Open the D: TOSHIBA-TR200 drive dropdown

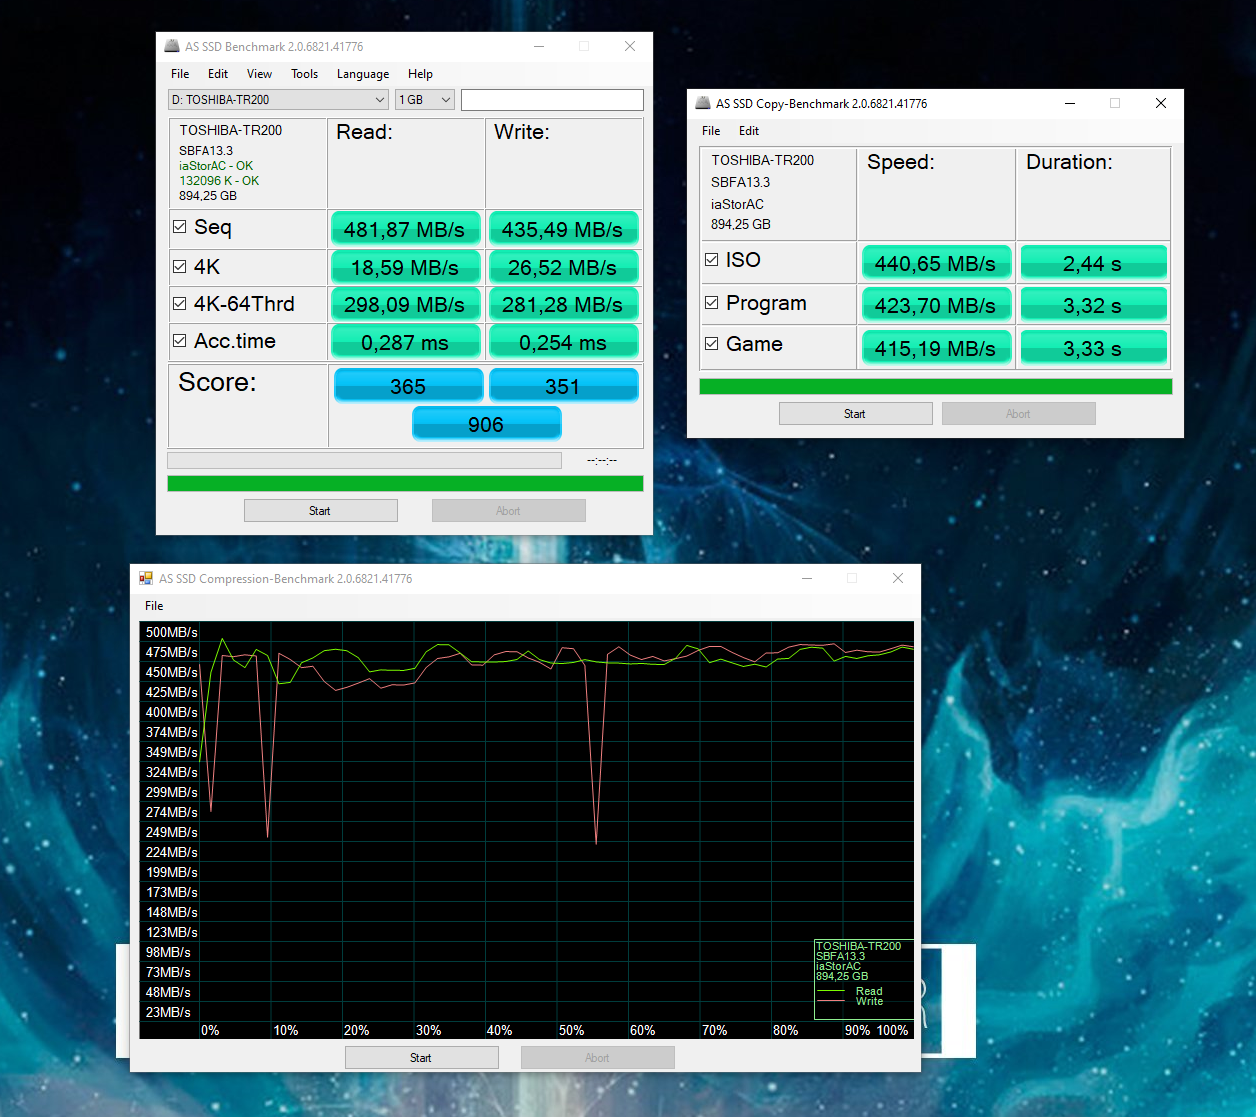point(278,100)
